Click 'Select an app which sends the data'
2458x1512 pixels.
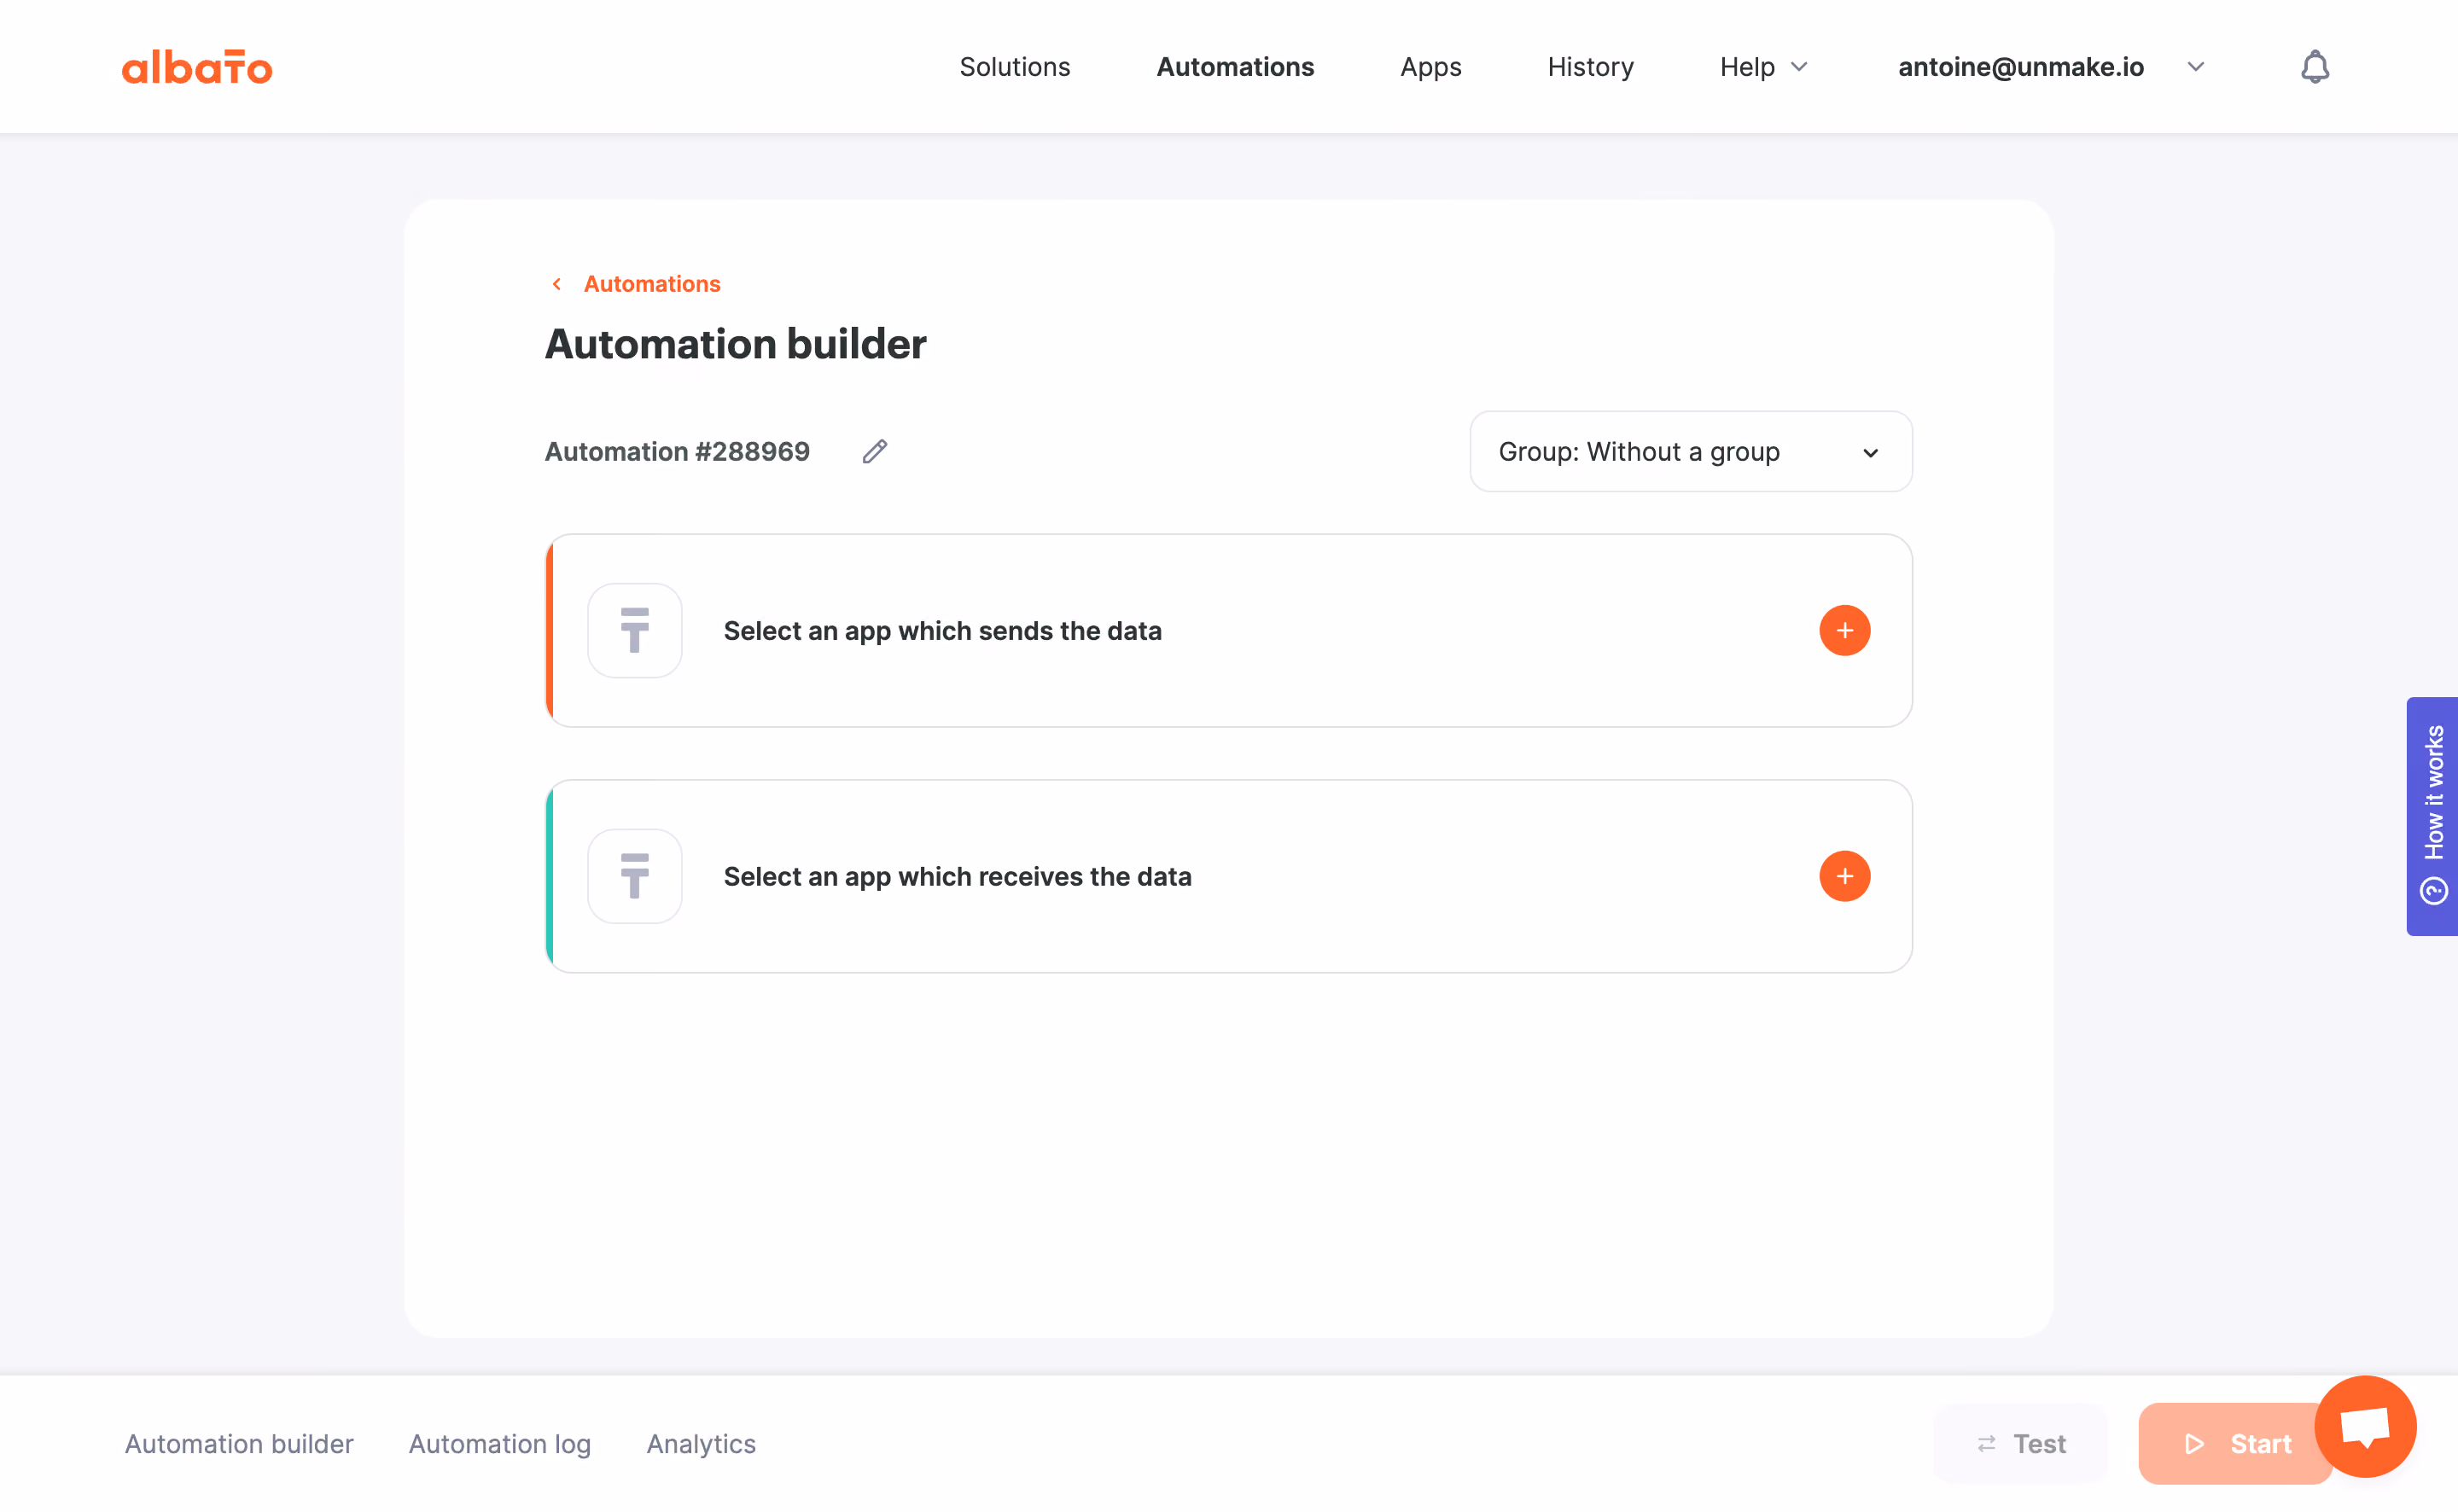click(x=942, y=631)
